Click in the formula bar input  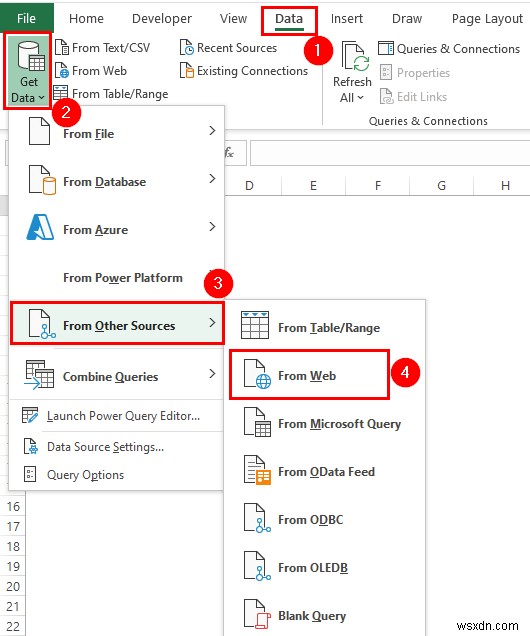point(390,153)
